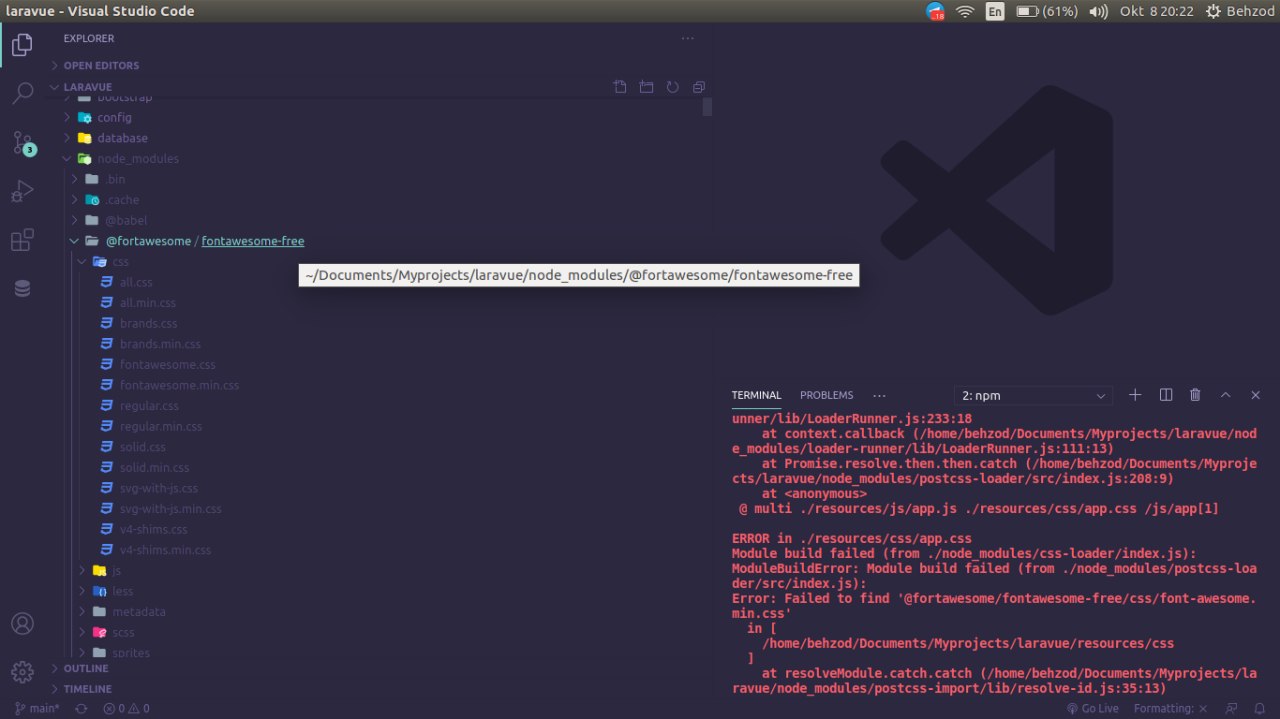Viewport: 1280px width, 719px height.
Task: Click the New File icon in explorer
Action: click(x=620, y=87)
